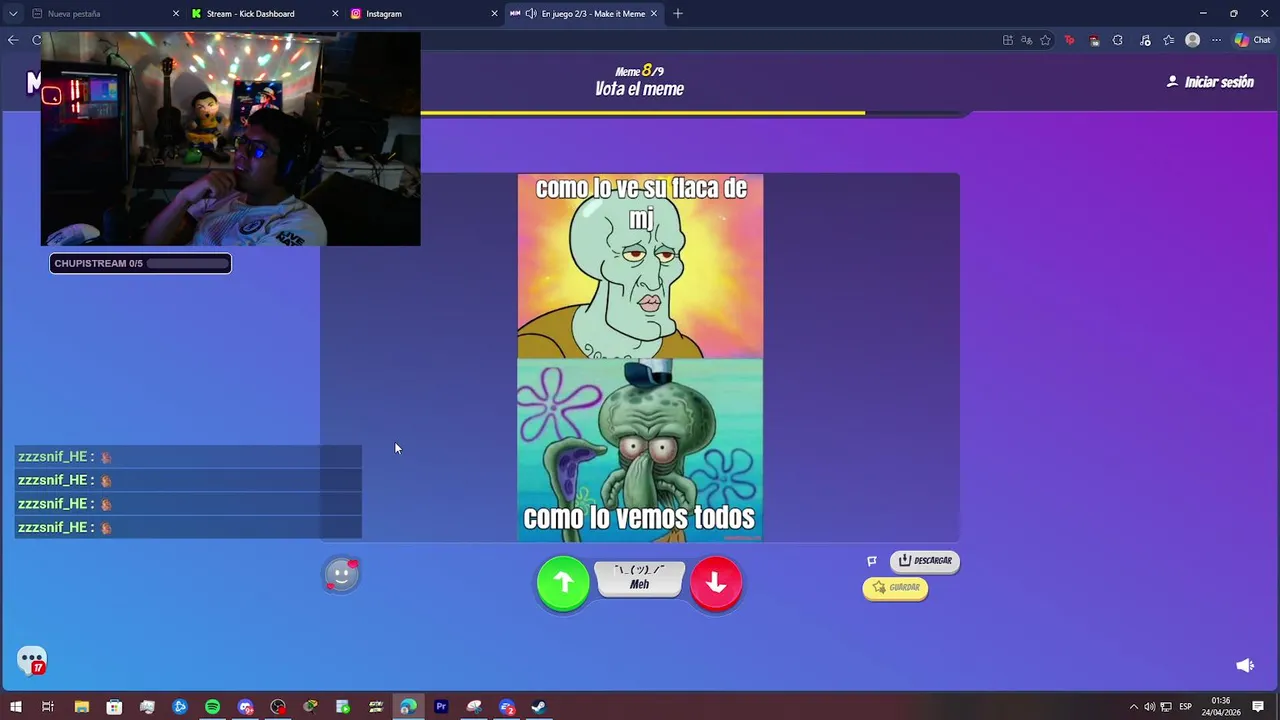The width and height of the screenshot is (1280, 720).
Task: Mute tab audio on Make it Meme tab
Action: [x=531, y=14]
